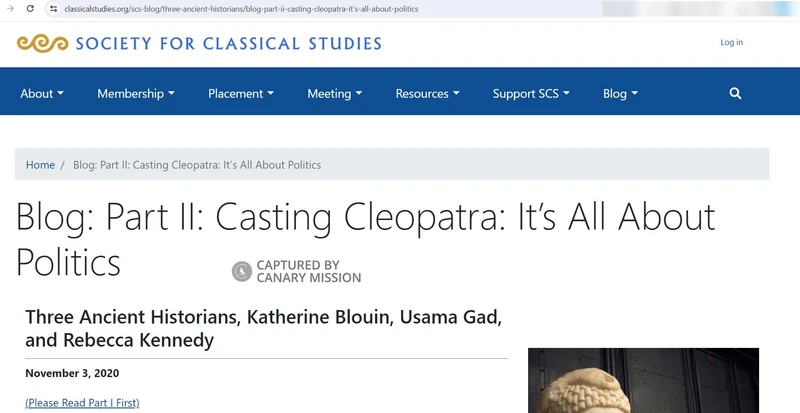Screen dimensions: 800x413
Task: Click the marble bust image
Action: point(643,380)
